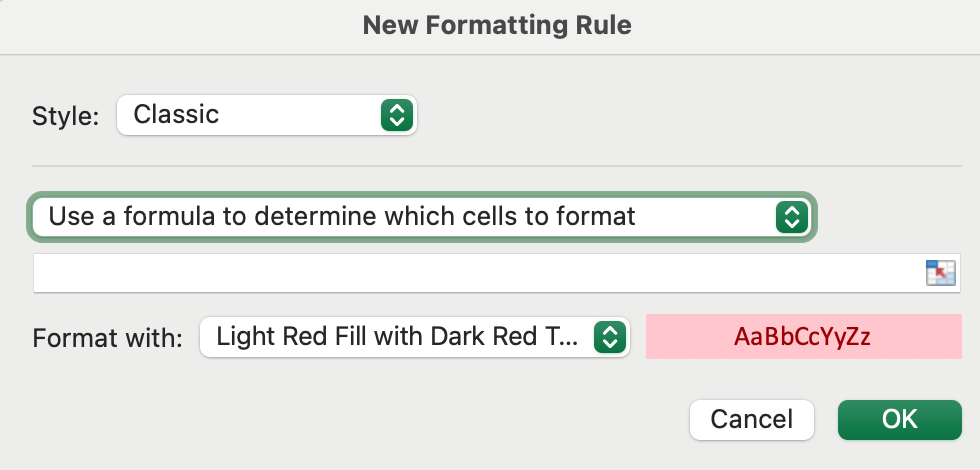The image size is (980, 470).
Task: Click the green arrows on Style popup
Action: coord(397,115)
